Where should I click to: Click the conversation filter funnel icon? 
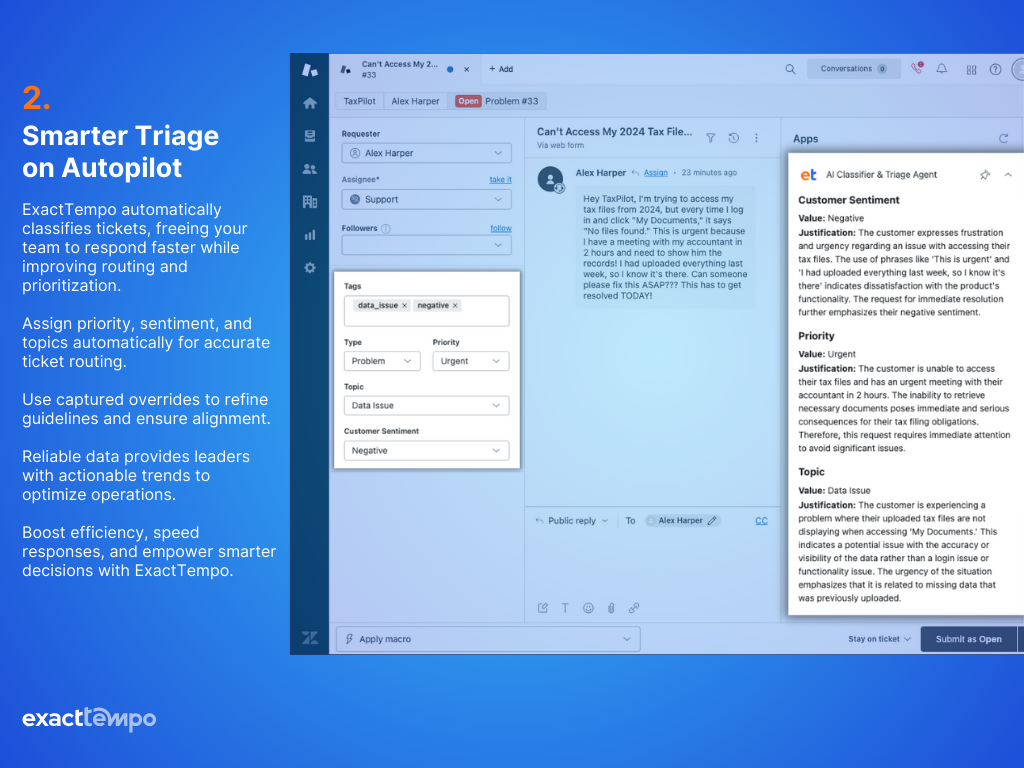[711, 138]
